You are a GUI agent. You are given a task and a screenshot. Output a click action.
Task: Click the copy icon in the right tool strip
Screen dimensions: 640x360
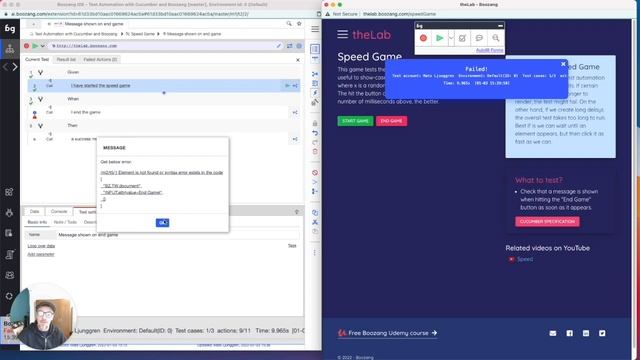[315, 213]
